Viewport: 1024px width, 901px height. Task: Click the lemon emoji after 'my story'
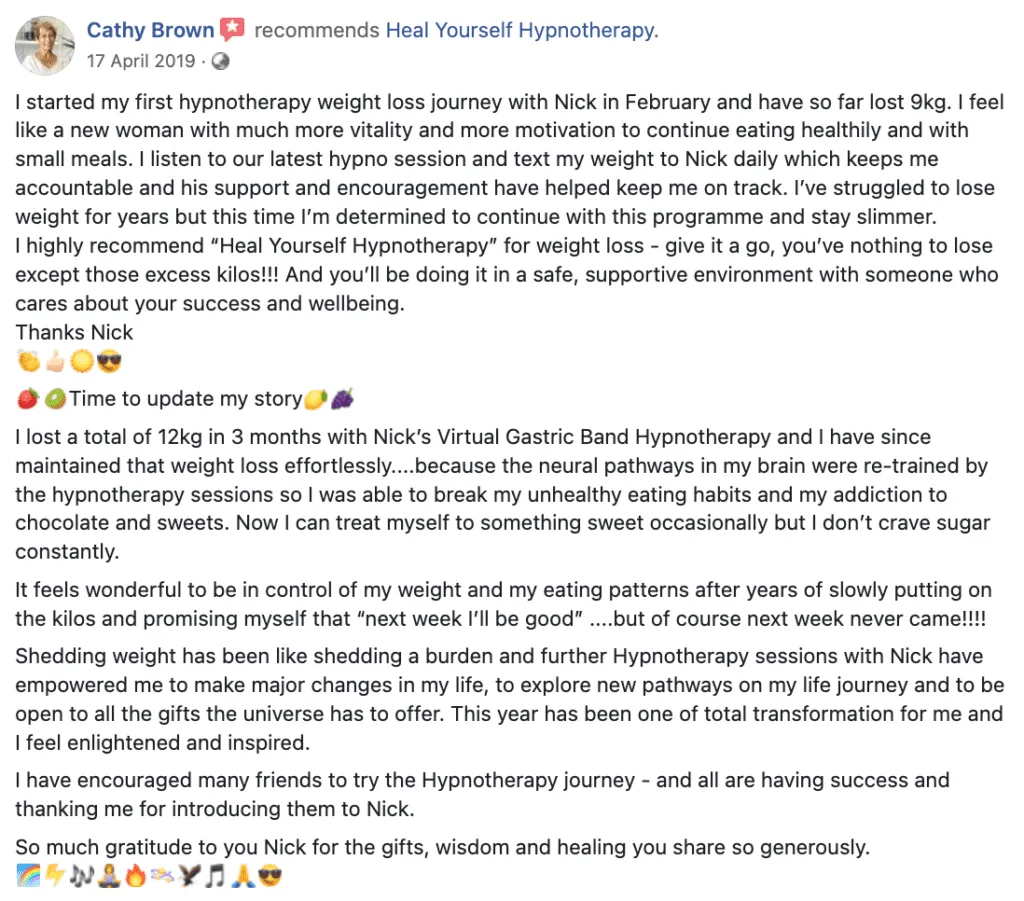click(315, 398)
